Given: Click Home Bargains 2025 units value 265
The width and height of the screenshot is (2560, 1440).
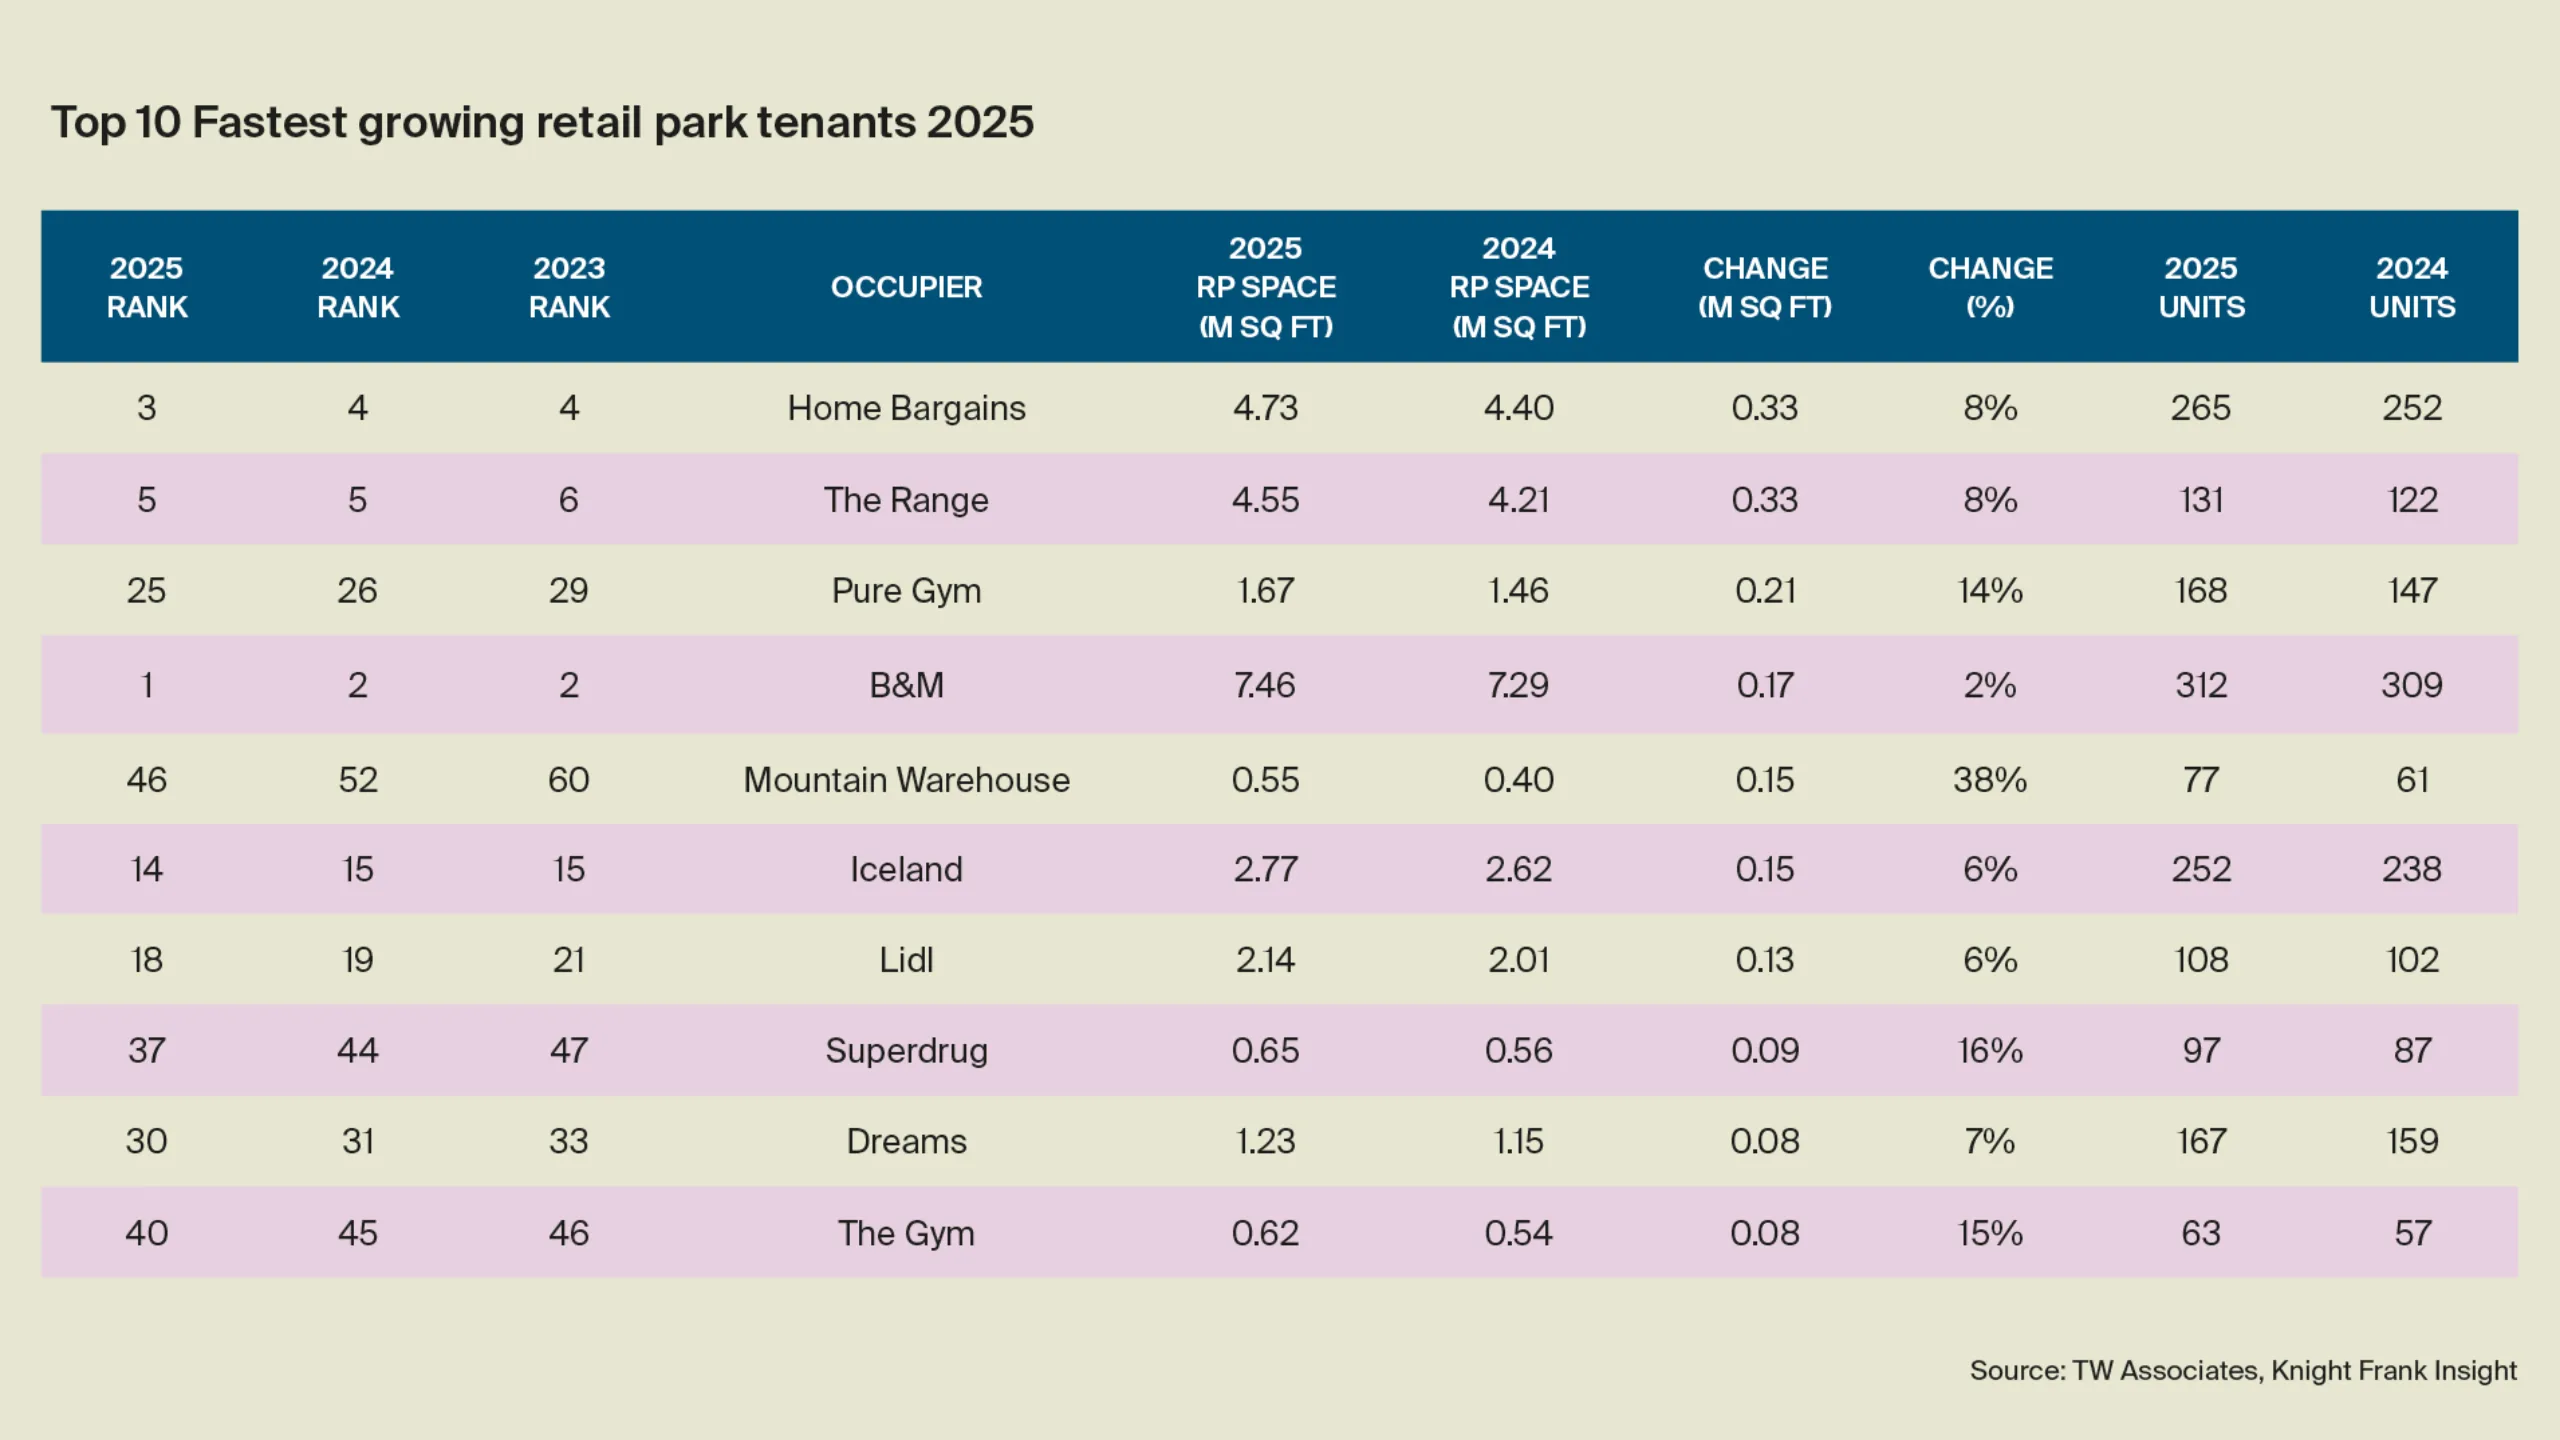Looking at the screenshot, I should point(2201,408).
